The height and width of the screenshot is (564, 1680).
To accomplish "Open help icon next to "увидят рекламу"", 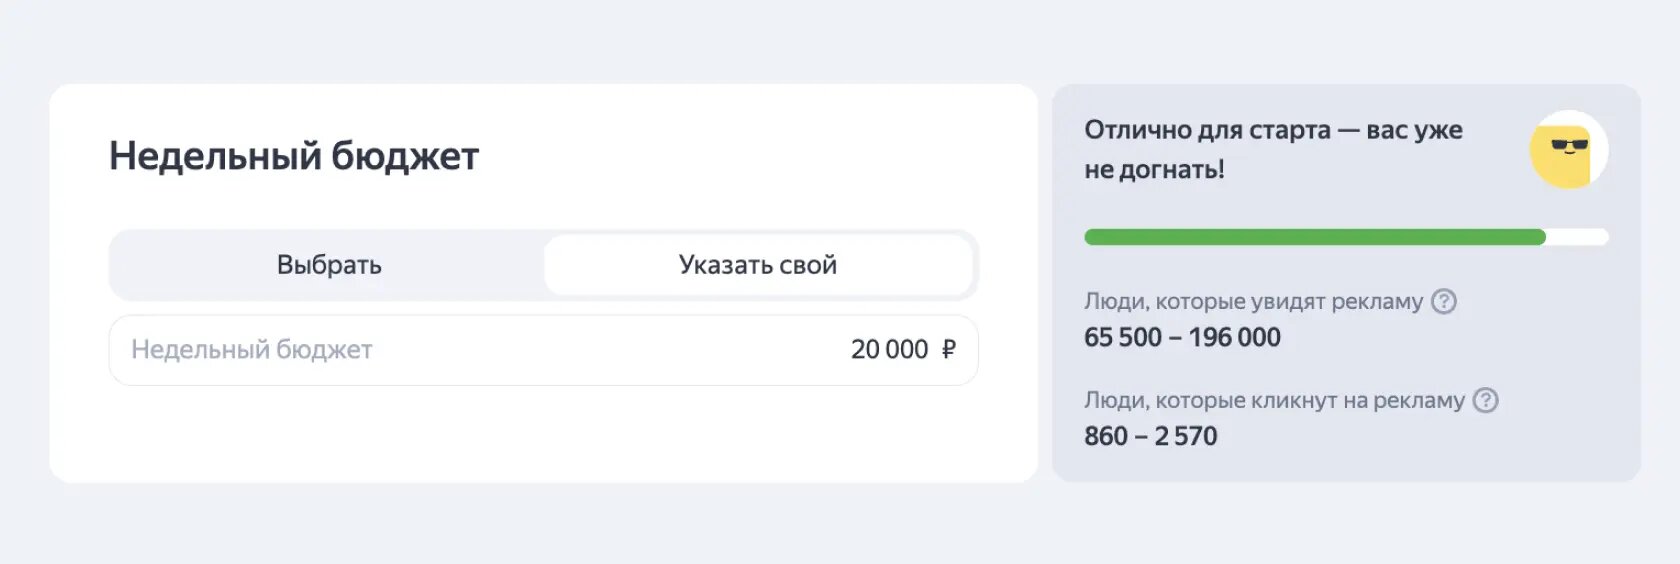I will pos(1444,301).
